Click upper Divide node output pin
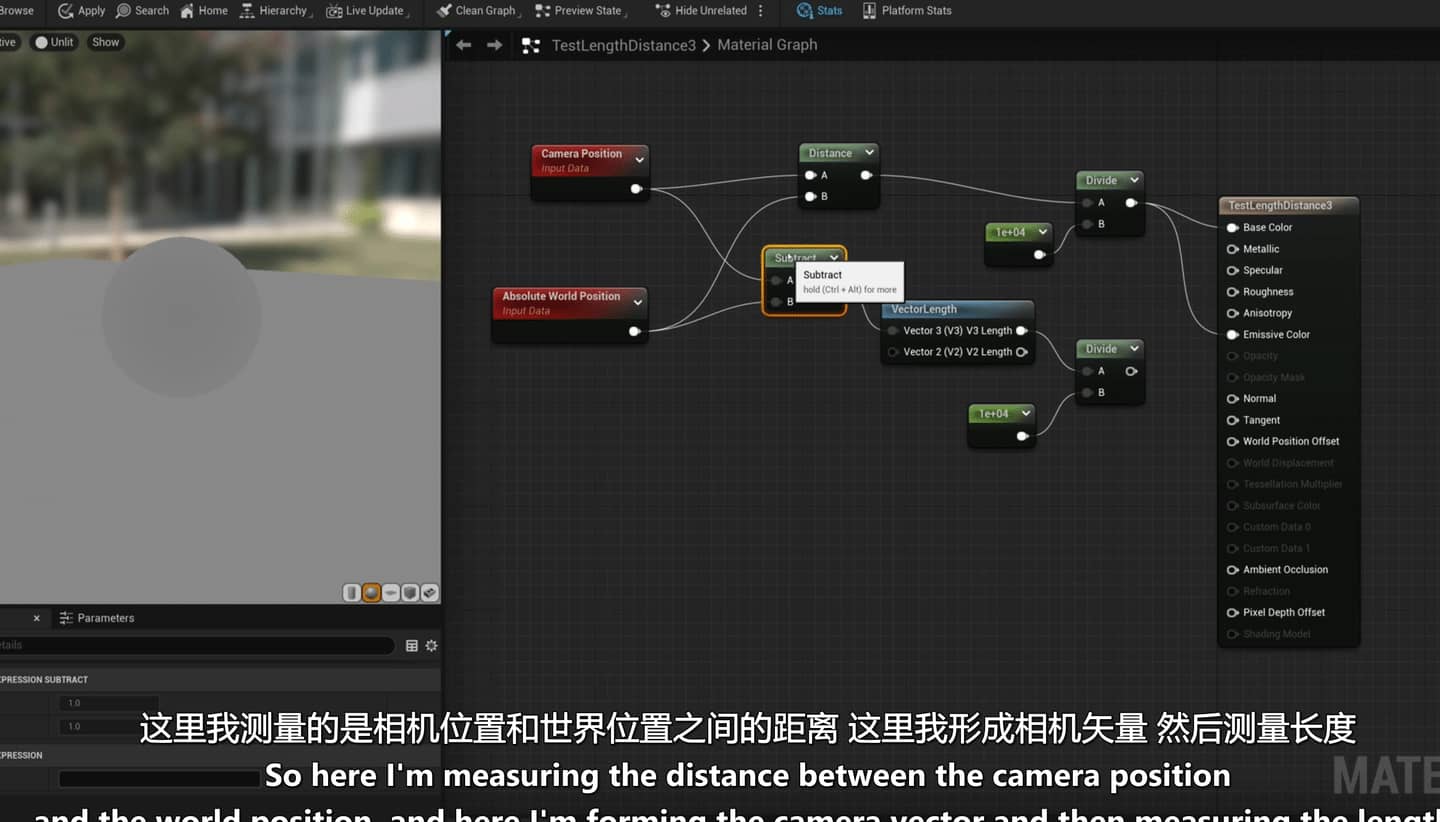Image resolution: width=1440 pixels, height=822 pixels. coord(1131,202)
